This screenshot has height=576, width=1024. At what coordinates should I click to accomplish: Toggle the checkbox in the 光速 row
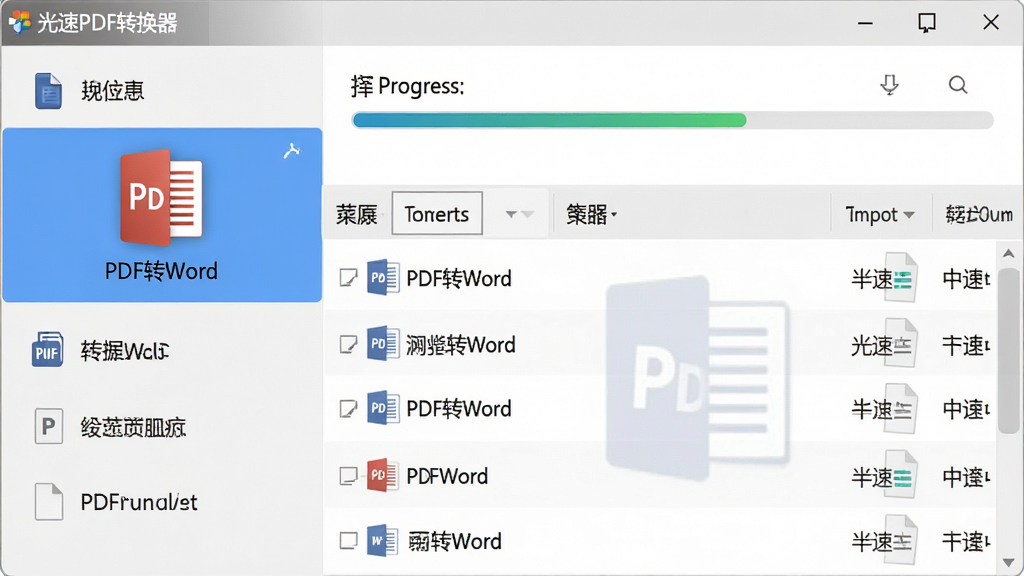[349, 344]
